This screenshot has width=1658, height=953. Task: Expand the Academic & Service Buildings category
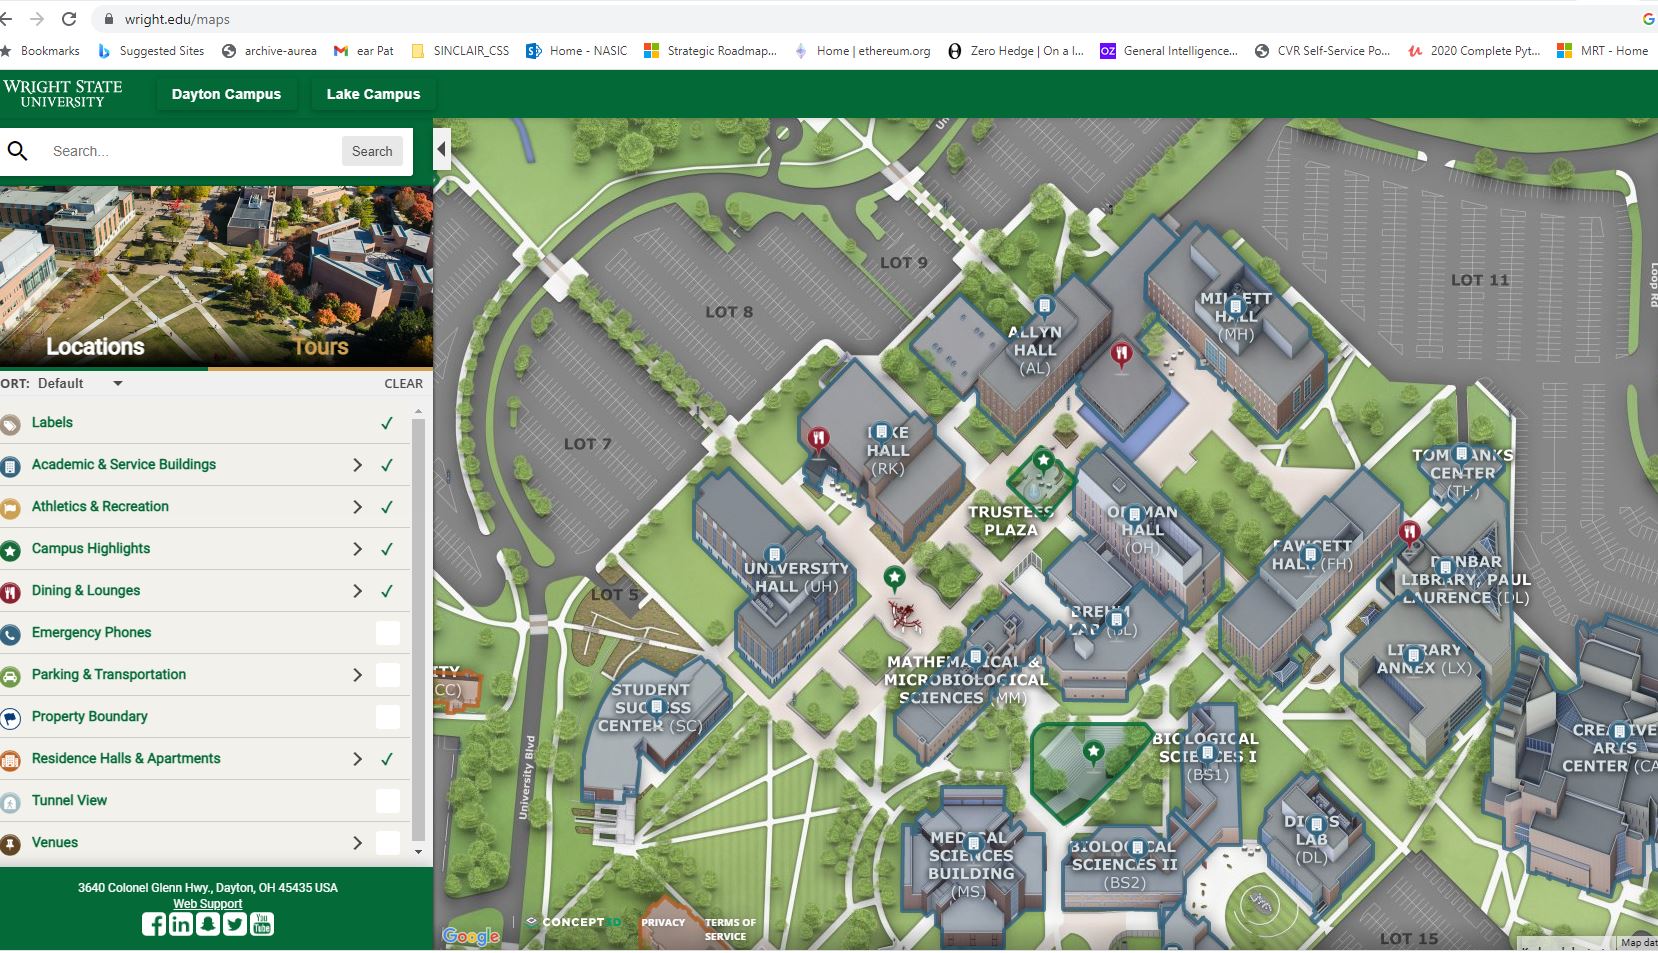pos(357,465)
